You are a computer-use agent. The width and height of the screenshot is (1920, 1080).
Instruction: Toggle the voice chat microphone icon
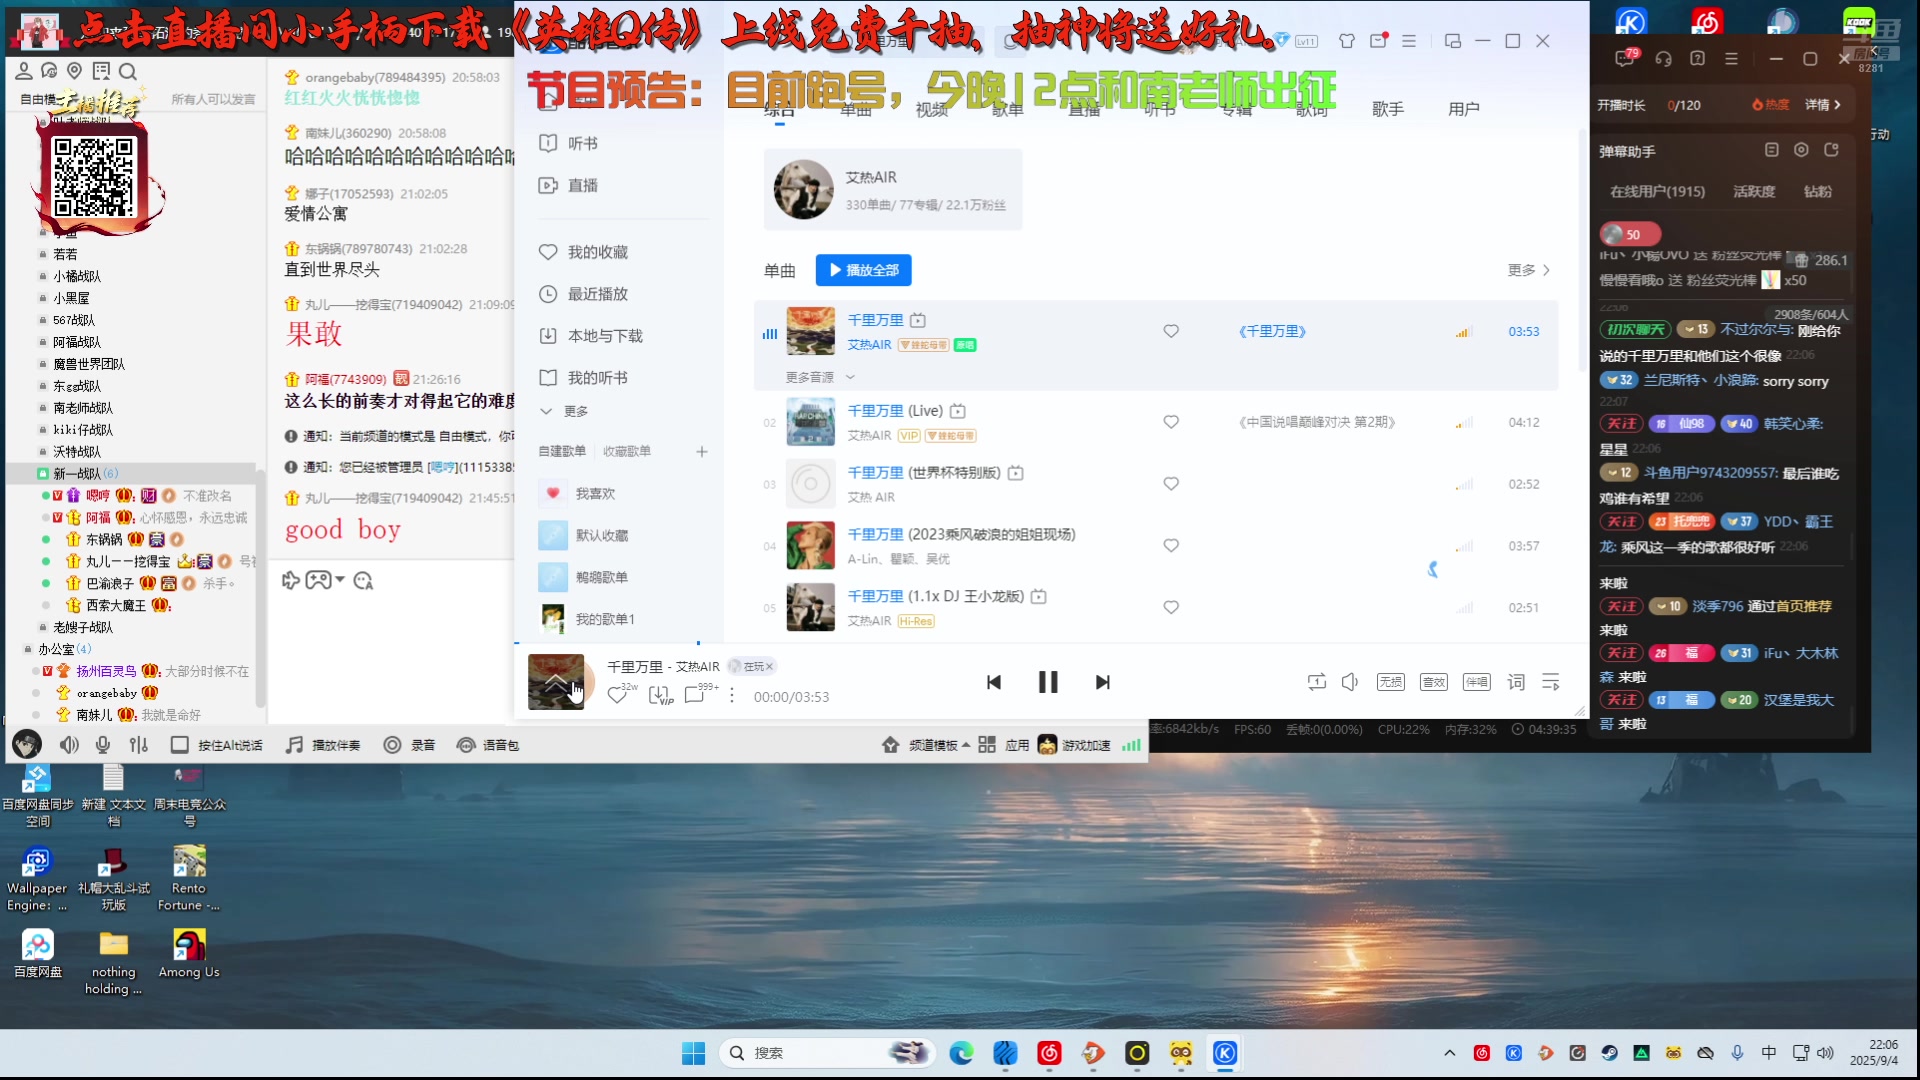tap(102, 745)
